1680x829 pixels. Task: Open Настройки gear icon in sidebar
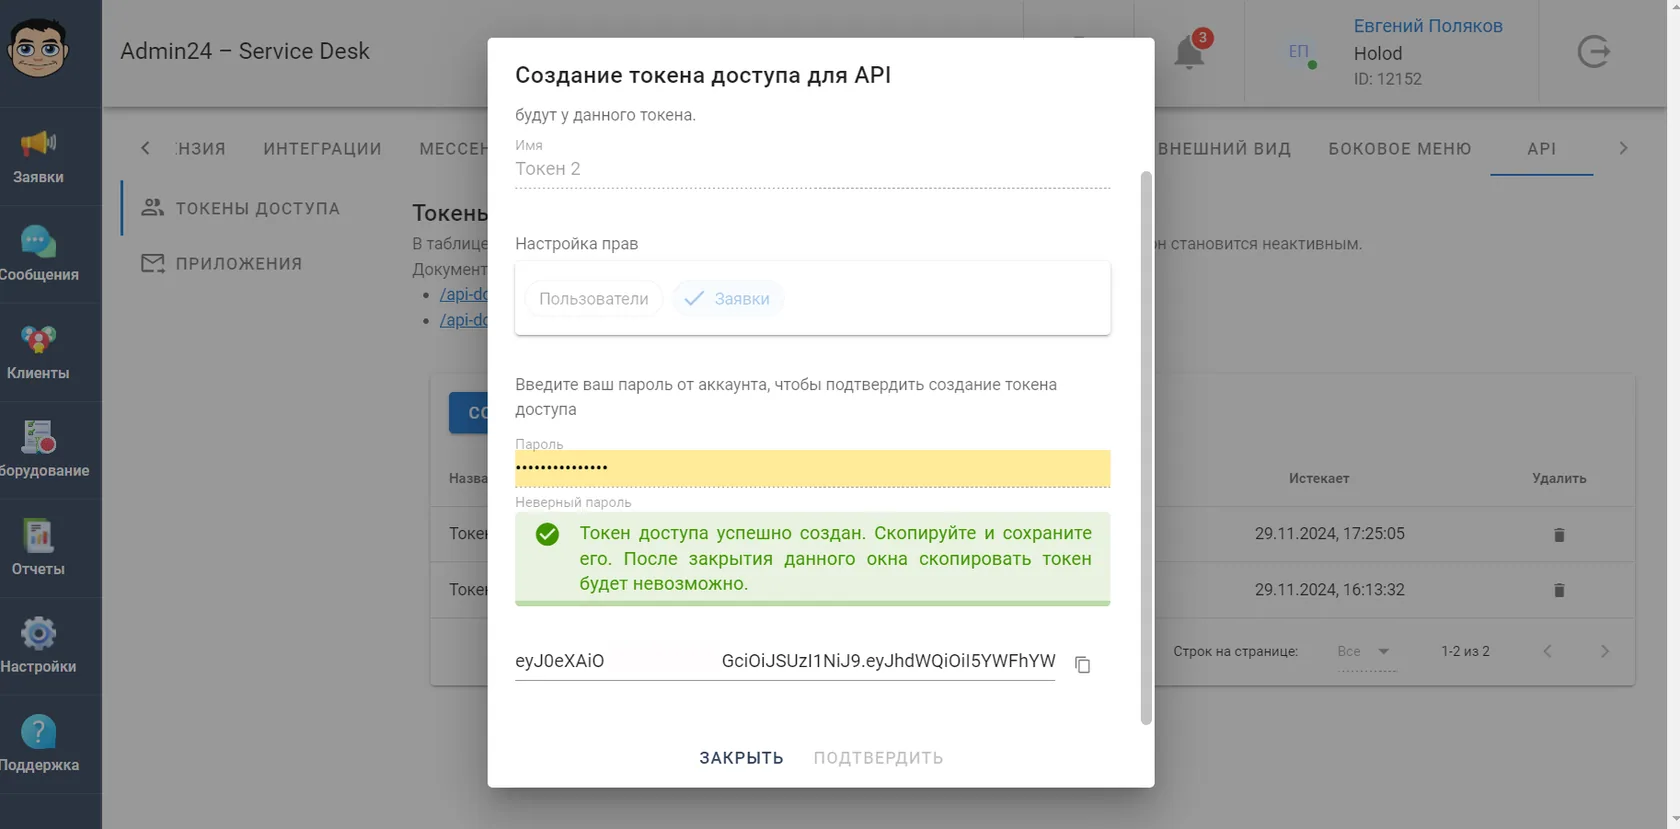point(38,633)
